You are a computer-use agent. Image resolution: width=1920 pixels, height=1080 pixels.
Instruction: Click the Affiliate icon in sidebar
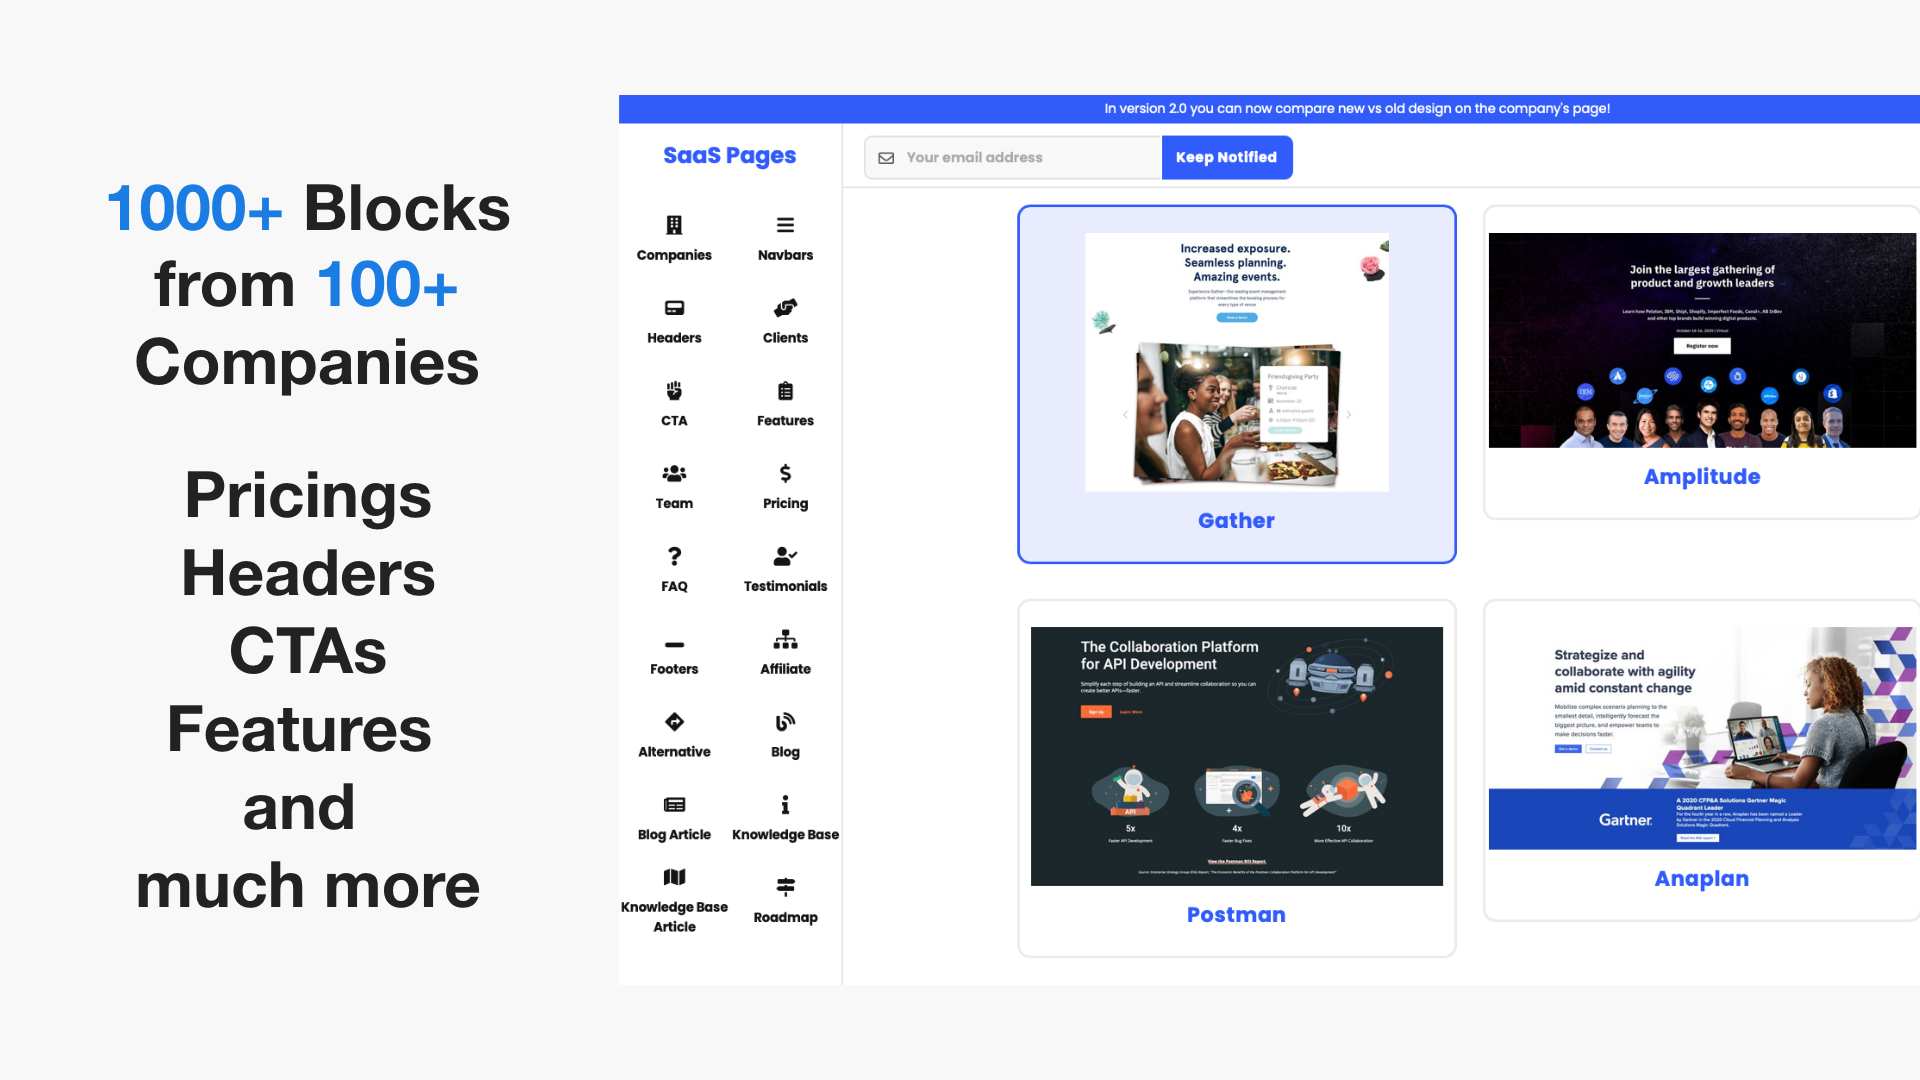pos(785,640)
